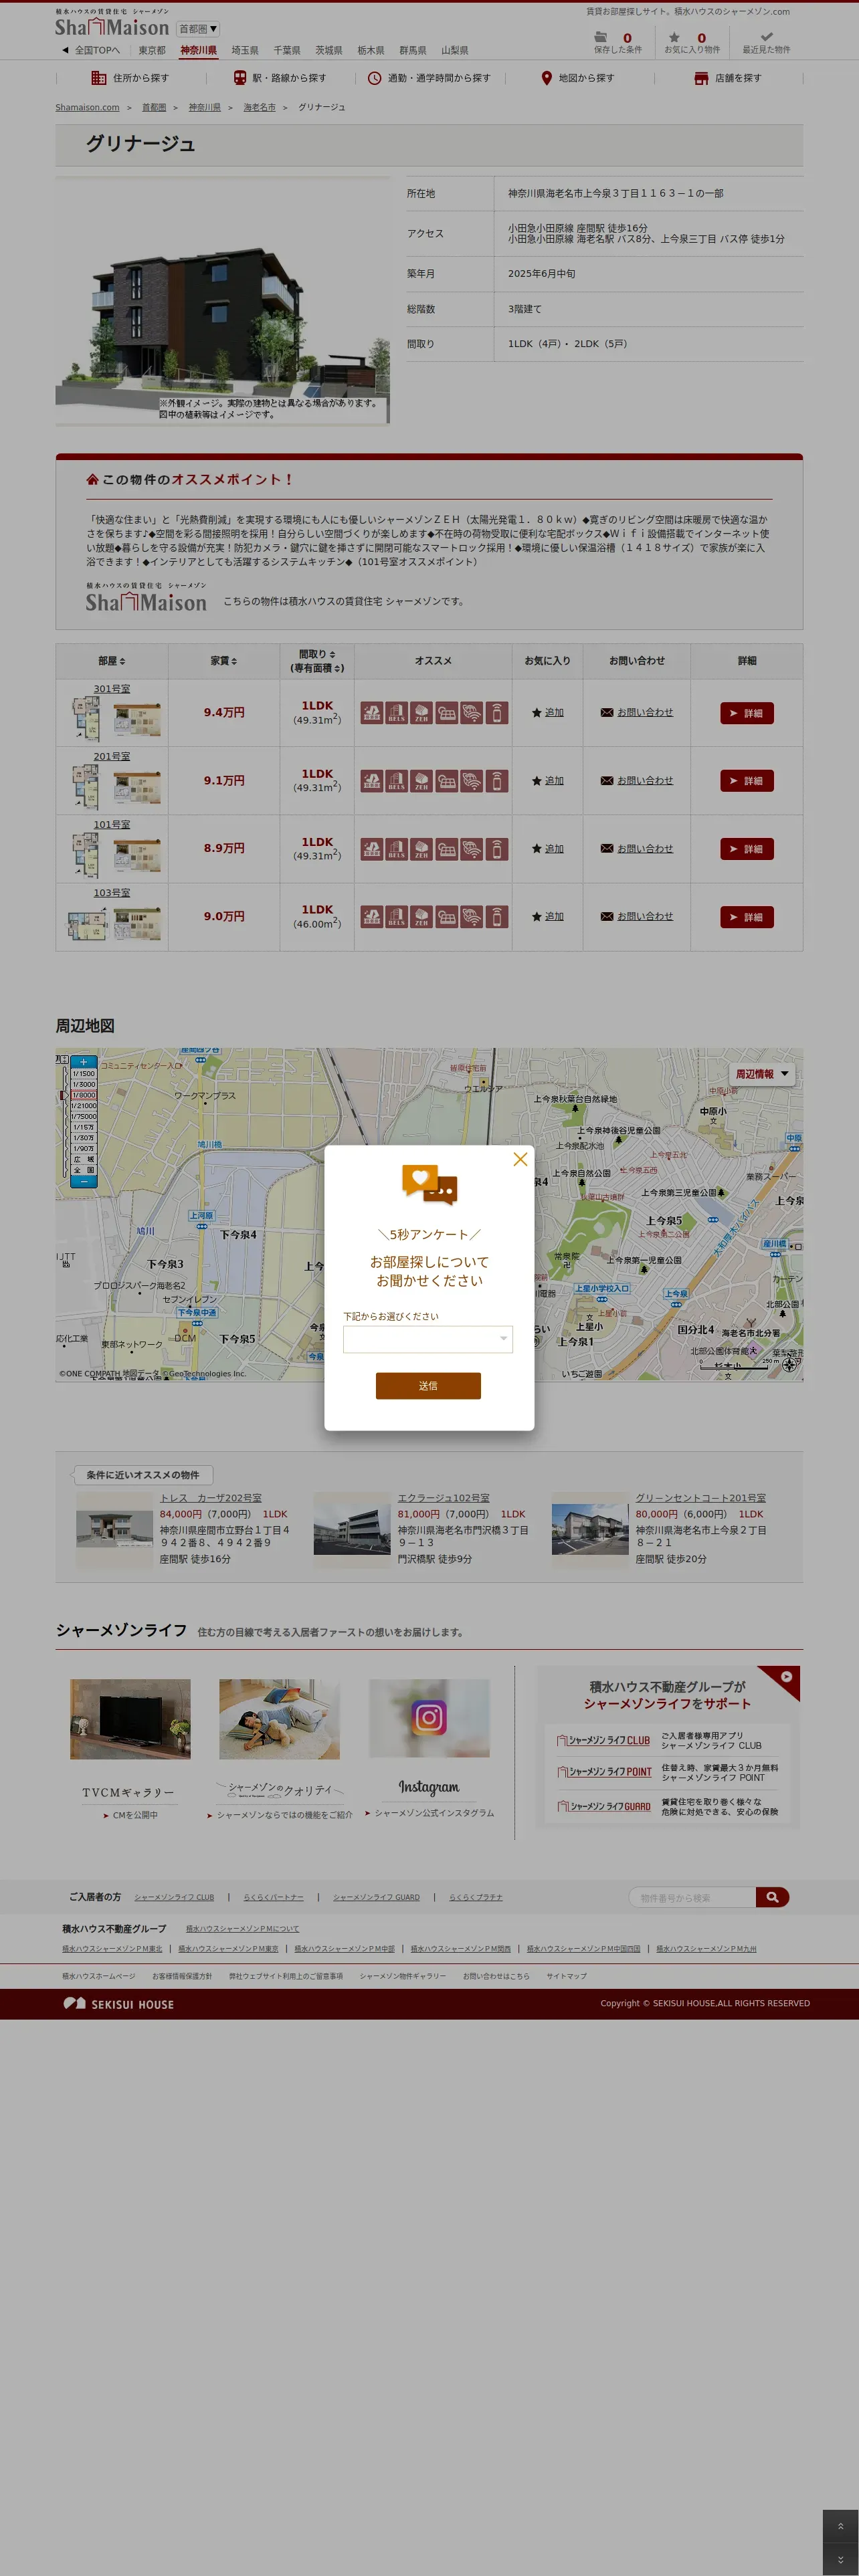Click the BELS icon in 103号室 row
This screenshot has width=859, height=2576.
coord(397,917)
